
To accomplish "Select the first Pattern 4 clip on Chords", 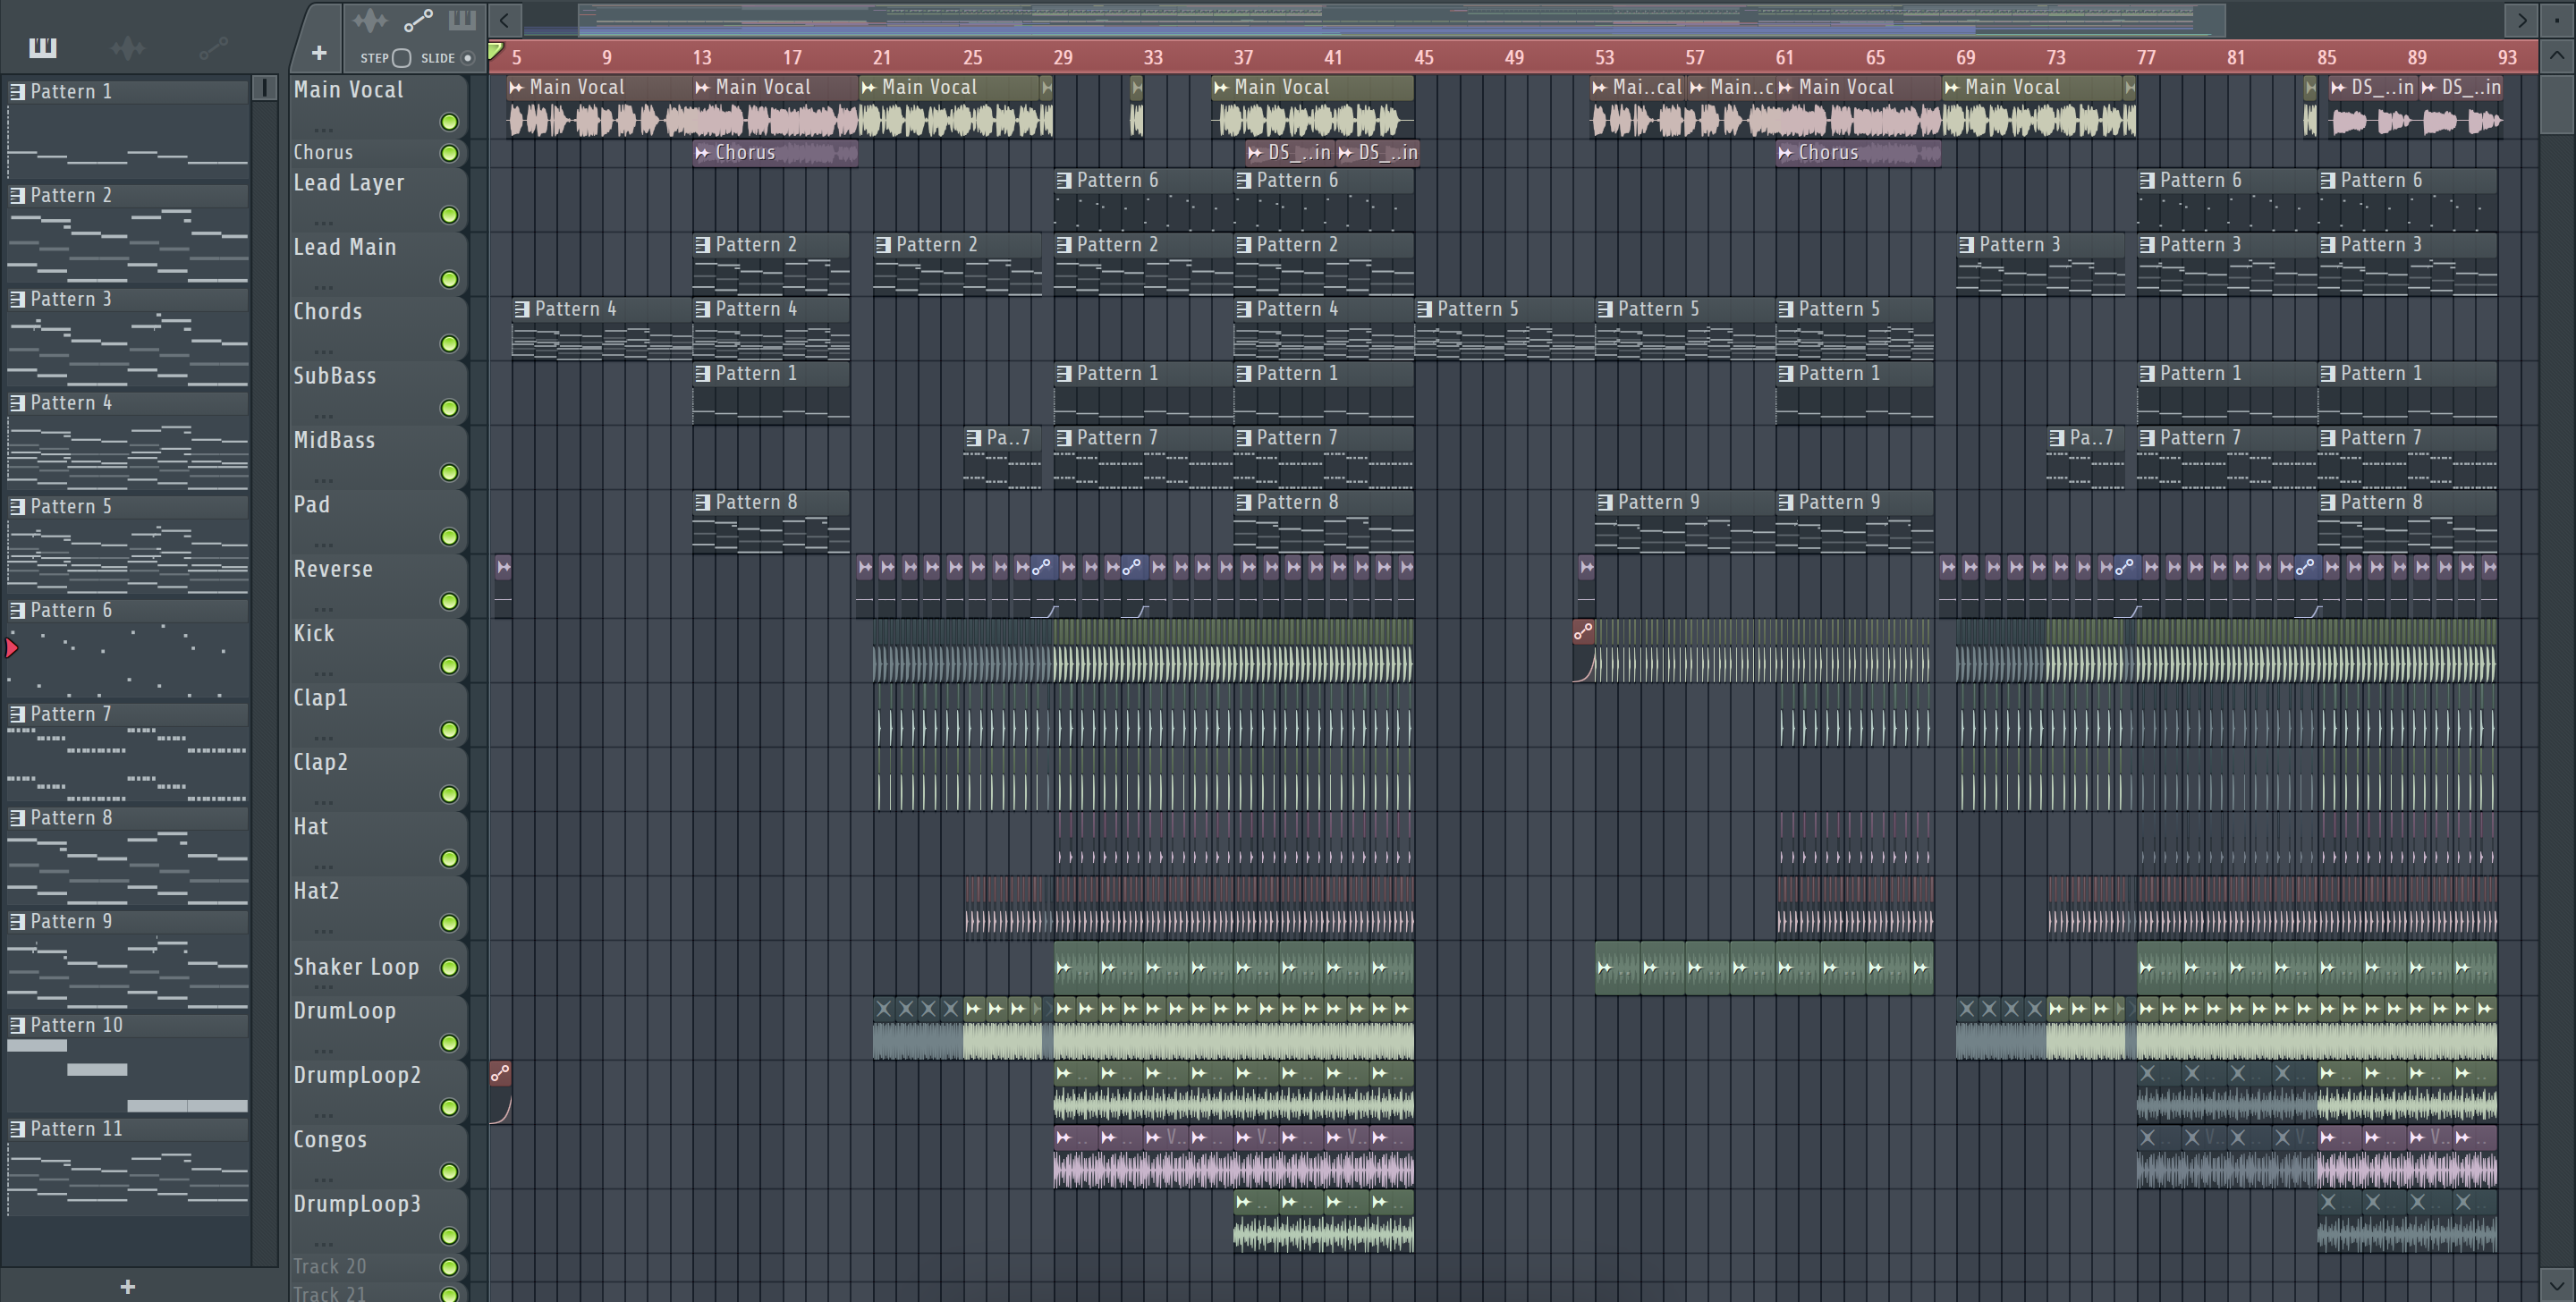I will pyautogui.click(x=602, y=328).
